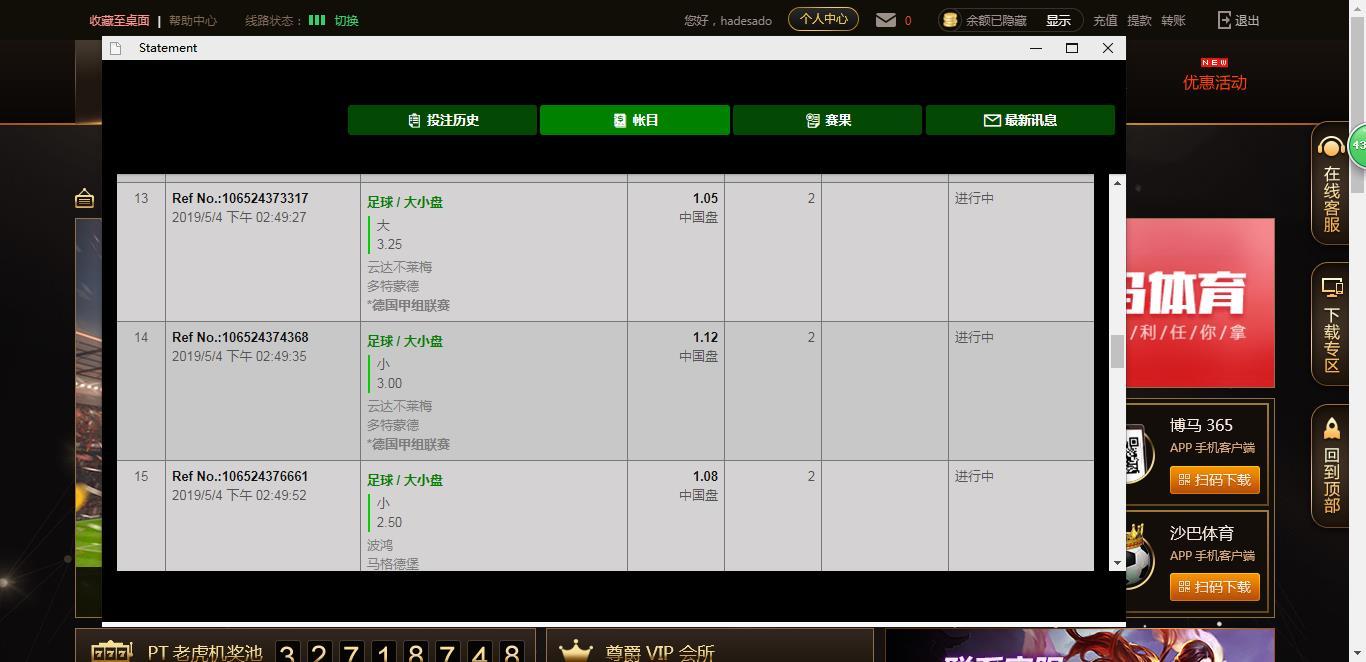Viewport: 1366px width, 662px height.
Task: Open 优惠活动 promotions link
Action: pyautogui.click(x=1214, y=83)
